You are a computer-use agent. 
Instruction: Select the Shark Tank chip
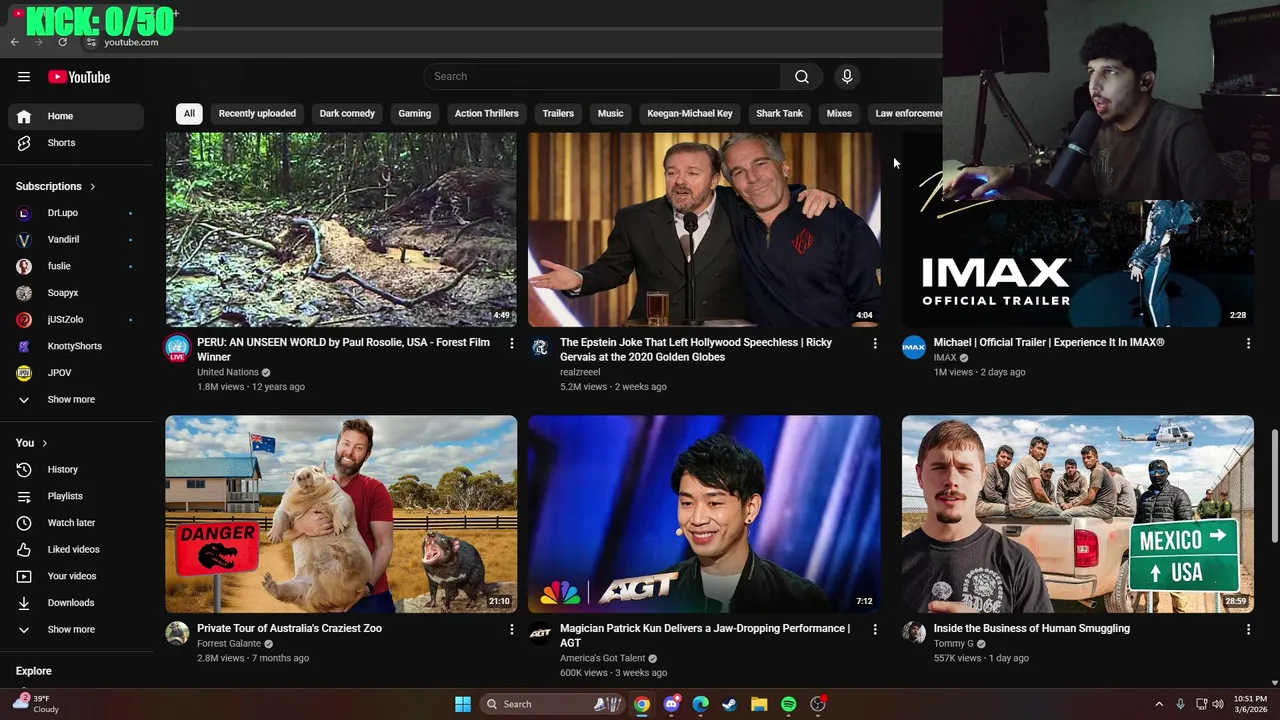(x=779, y=114)
